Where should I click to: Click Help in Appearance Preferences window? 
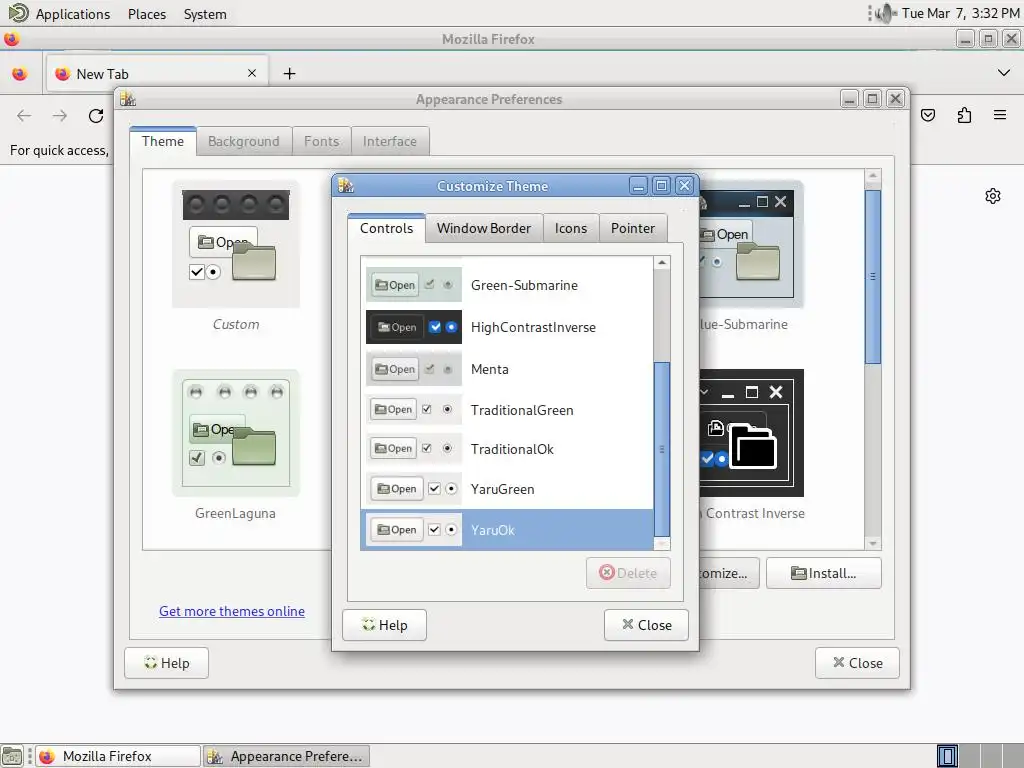click(167, 663)
